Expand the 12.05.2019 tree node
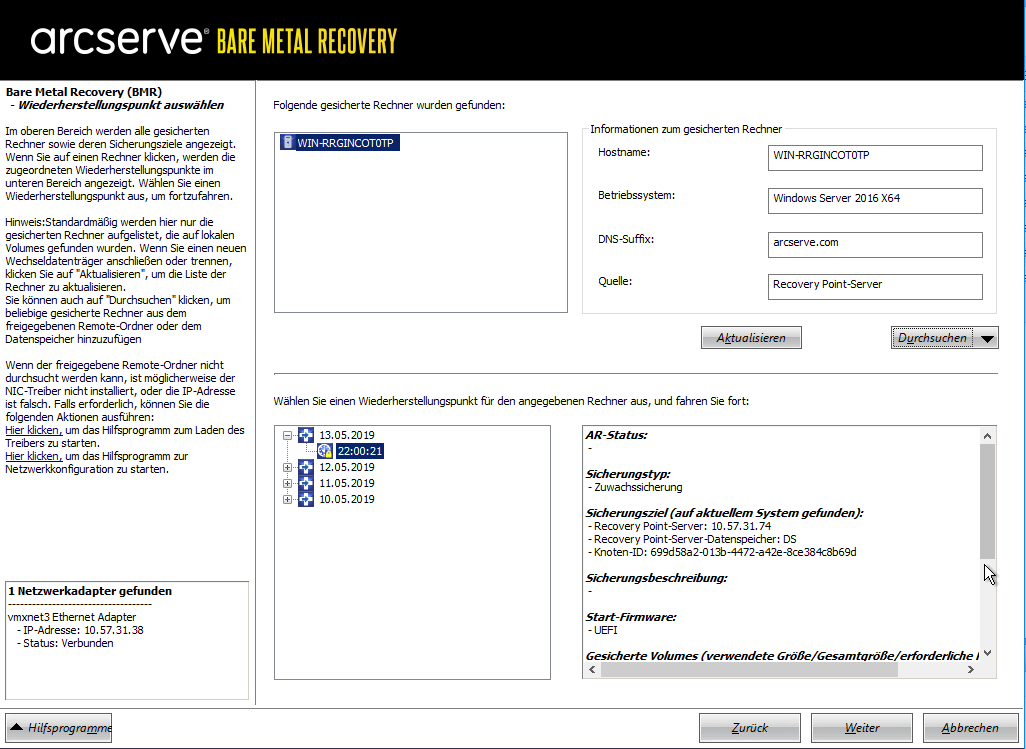Screen dimensions: 1026x749 tap(287, 467)
